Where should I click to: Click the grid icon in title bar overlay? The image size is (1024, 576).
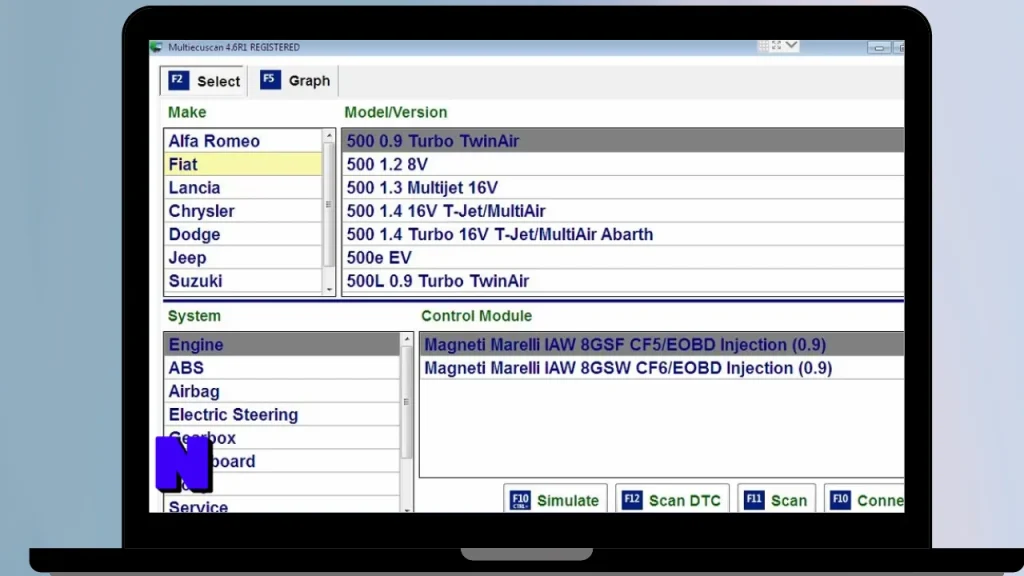763,46
